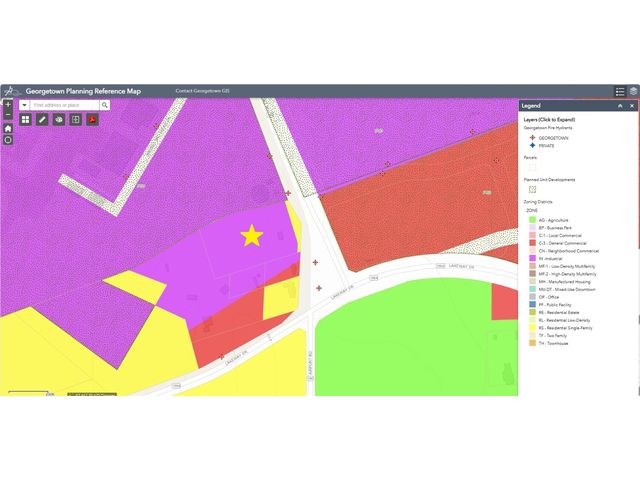
Task: Open the red PDF print tool
Action: tap(91, 119)
